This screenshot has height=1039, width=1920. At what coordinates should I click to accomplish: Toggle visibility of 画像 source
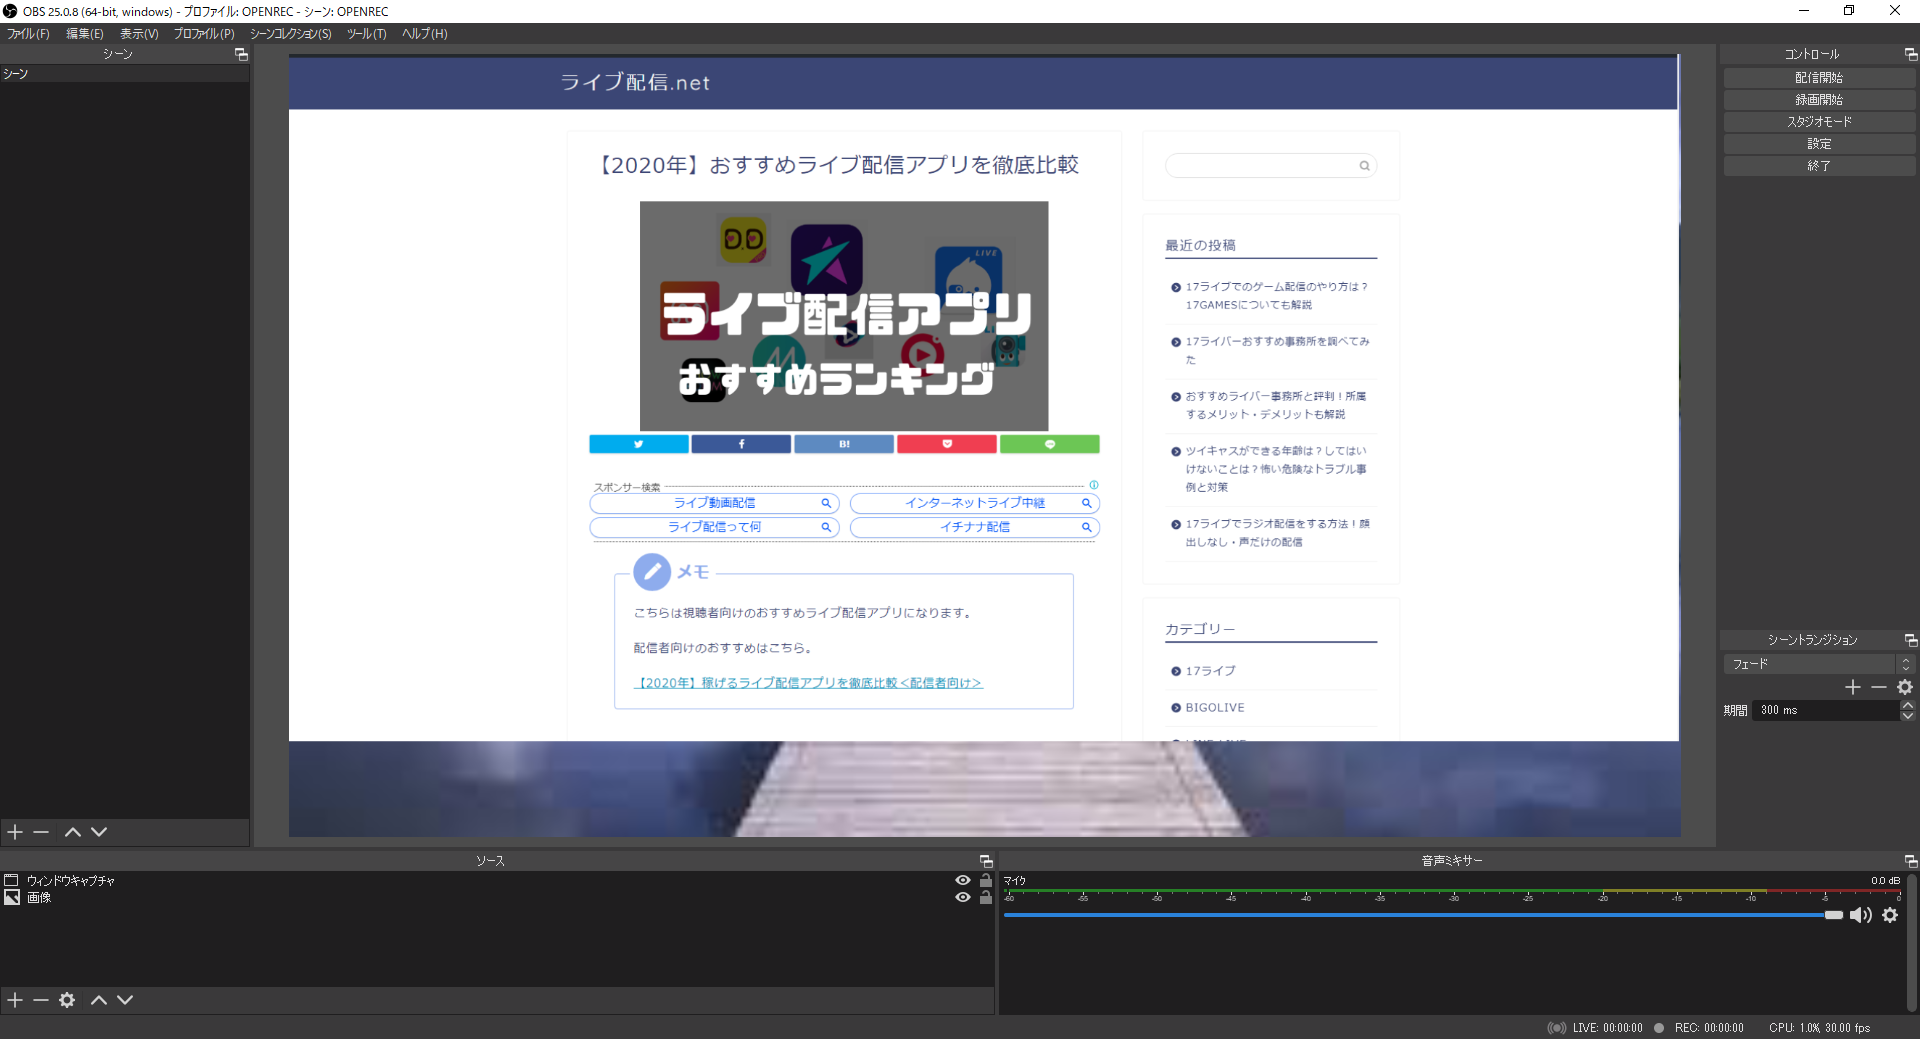963,897
